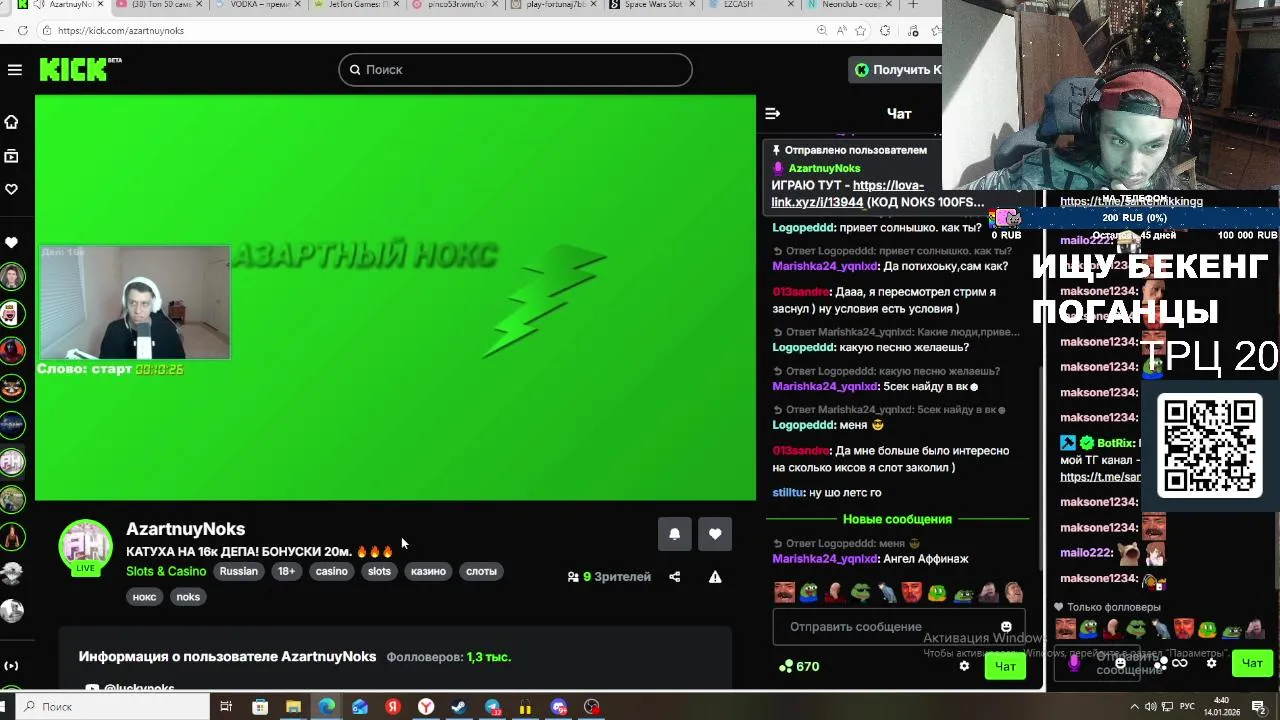Open Microsoft Edge on the taskbar
The width and height of the screenshot is (1280, 720).
point(326,707)
